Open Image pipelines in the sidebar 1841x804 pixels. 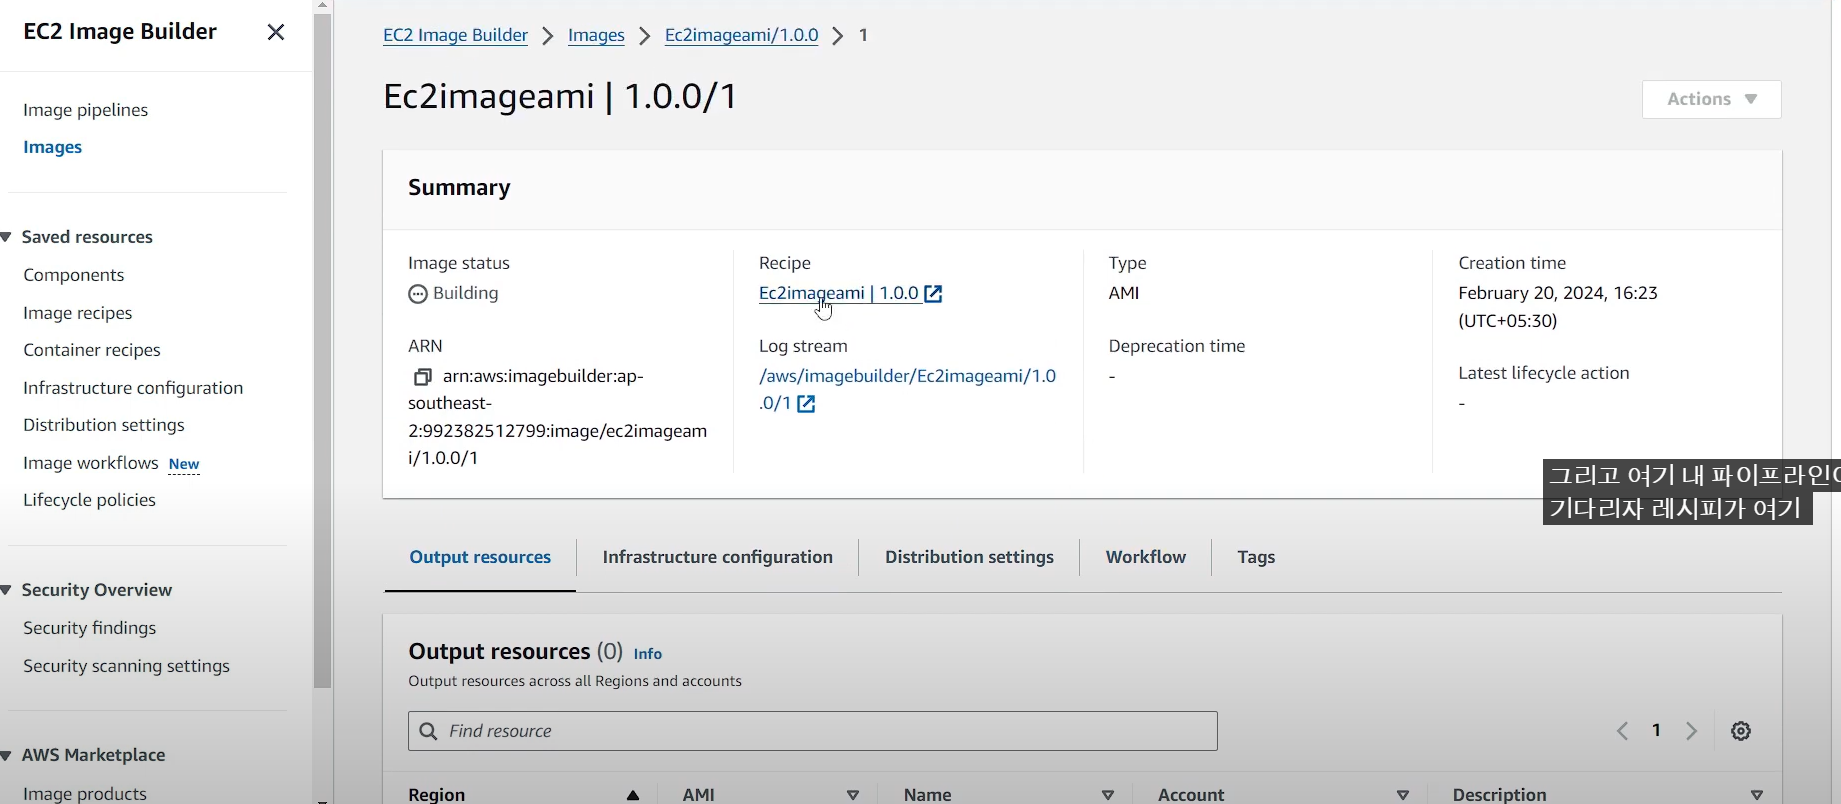click(x=86, y=110)
